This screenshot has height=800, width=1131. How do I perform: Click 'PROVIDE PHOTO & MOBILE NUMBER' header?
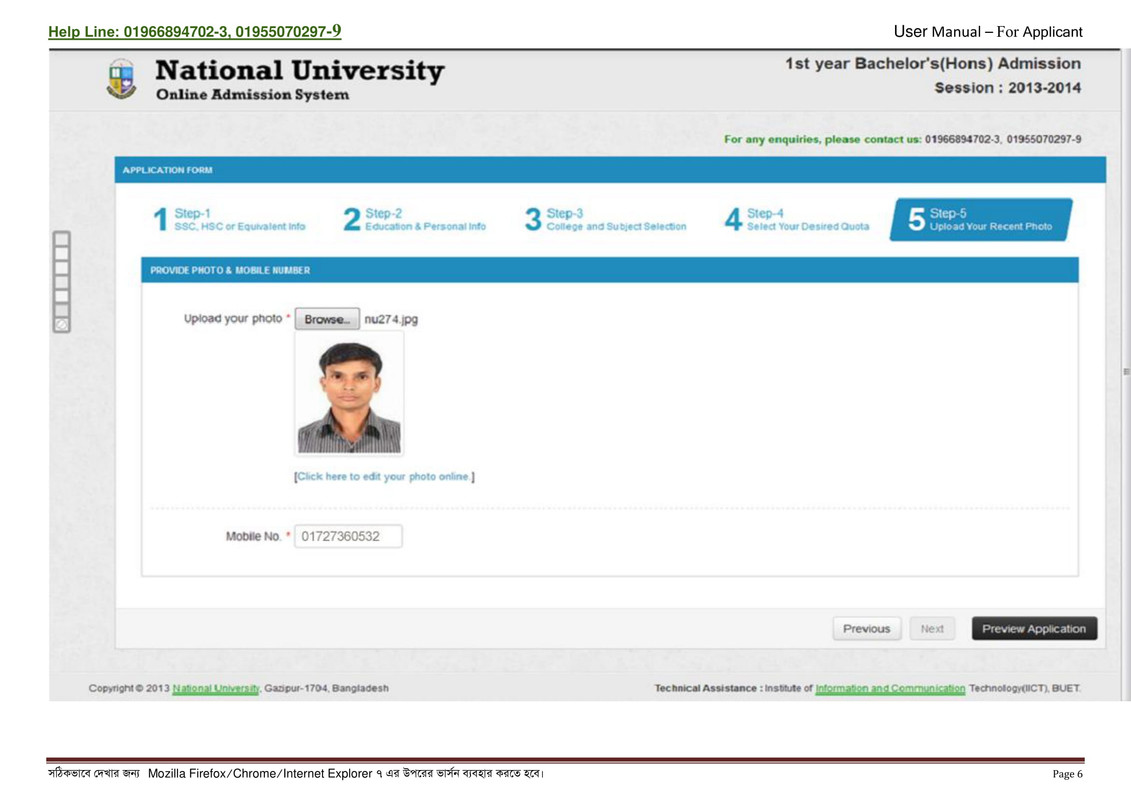click(x=230, y=271)
